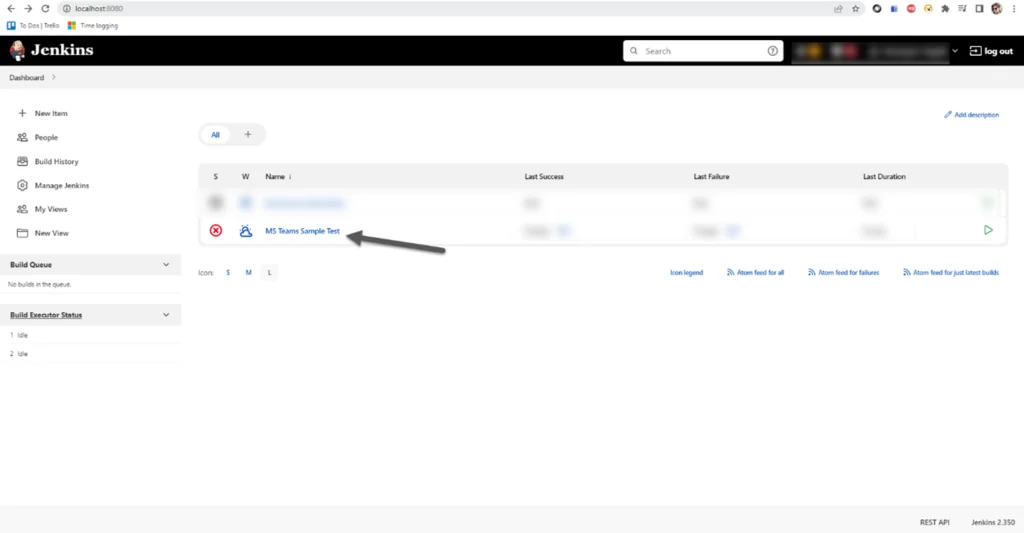Open the People page

pyautogui.click(x=46, y=137)
